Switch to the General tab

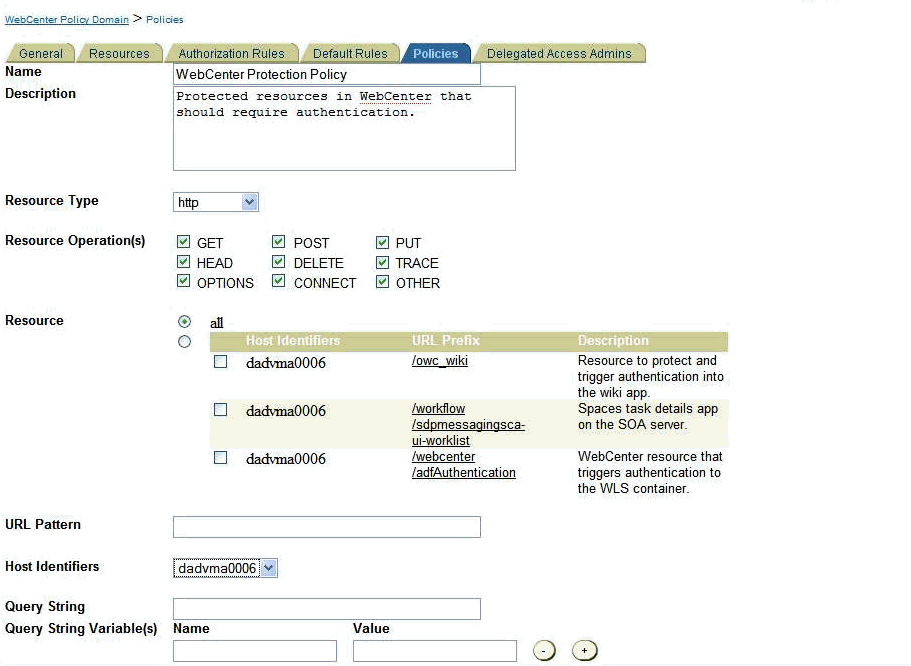(x=41, y=53)
